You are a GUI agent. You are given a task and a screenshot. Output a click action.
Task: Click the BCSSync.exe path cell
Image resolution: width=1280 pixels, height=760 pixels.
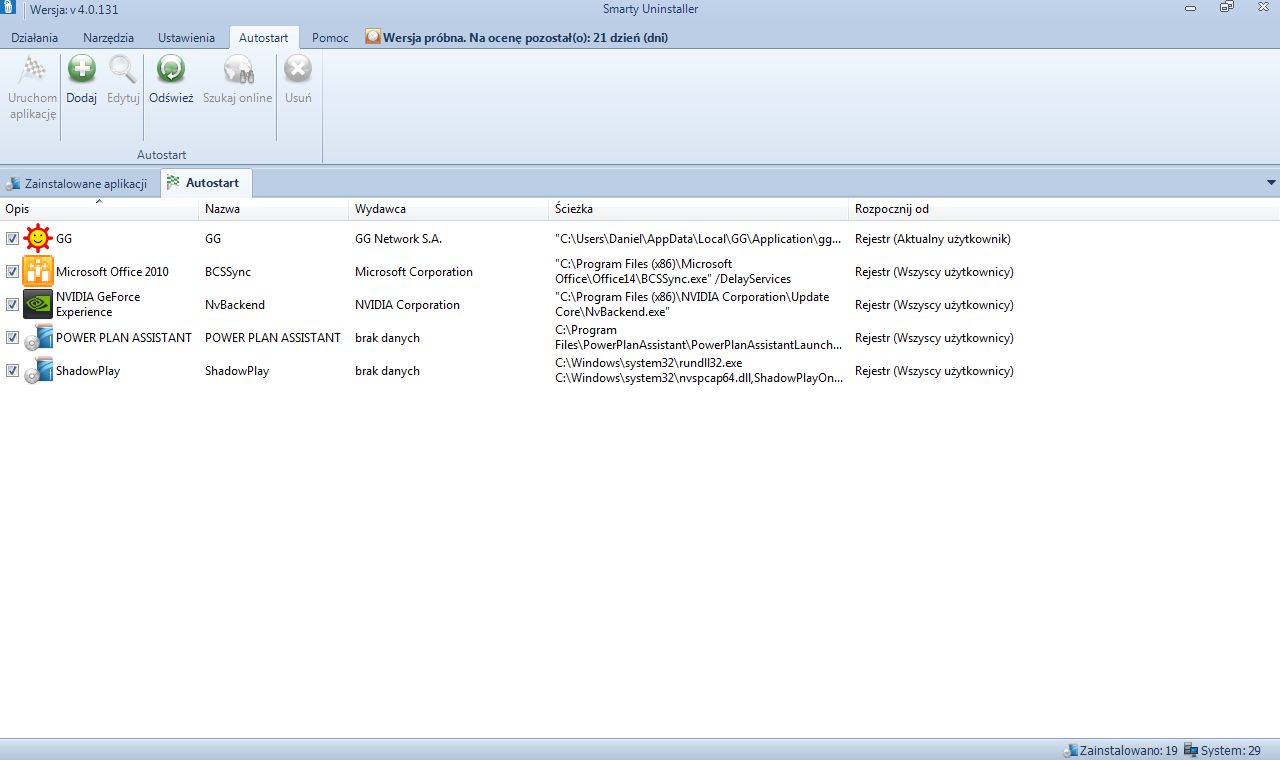[x=673, y=272]
